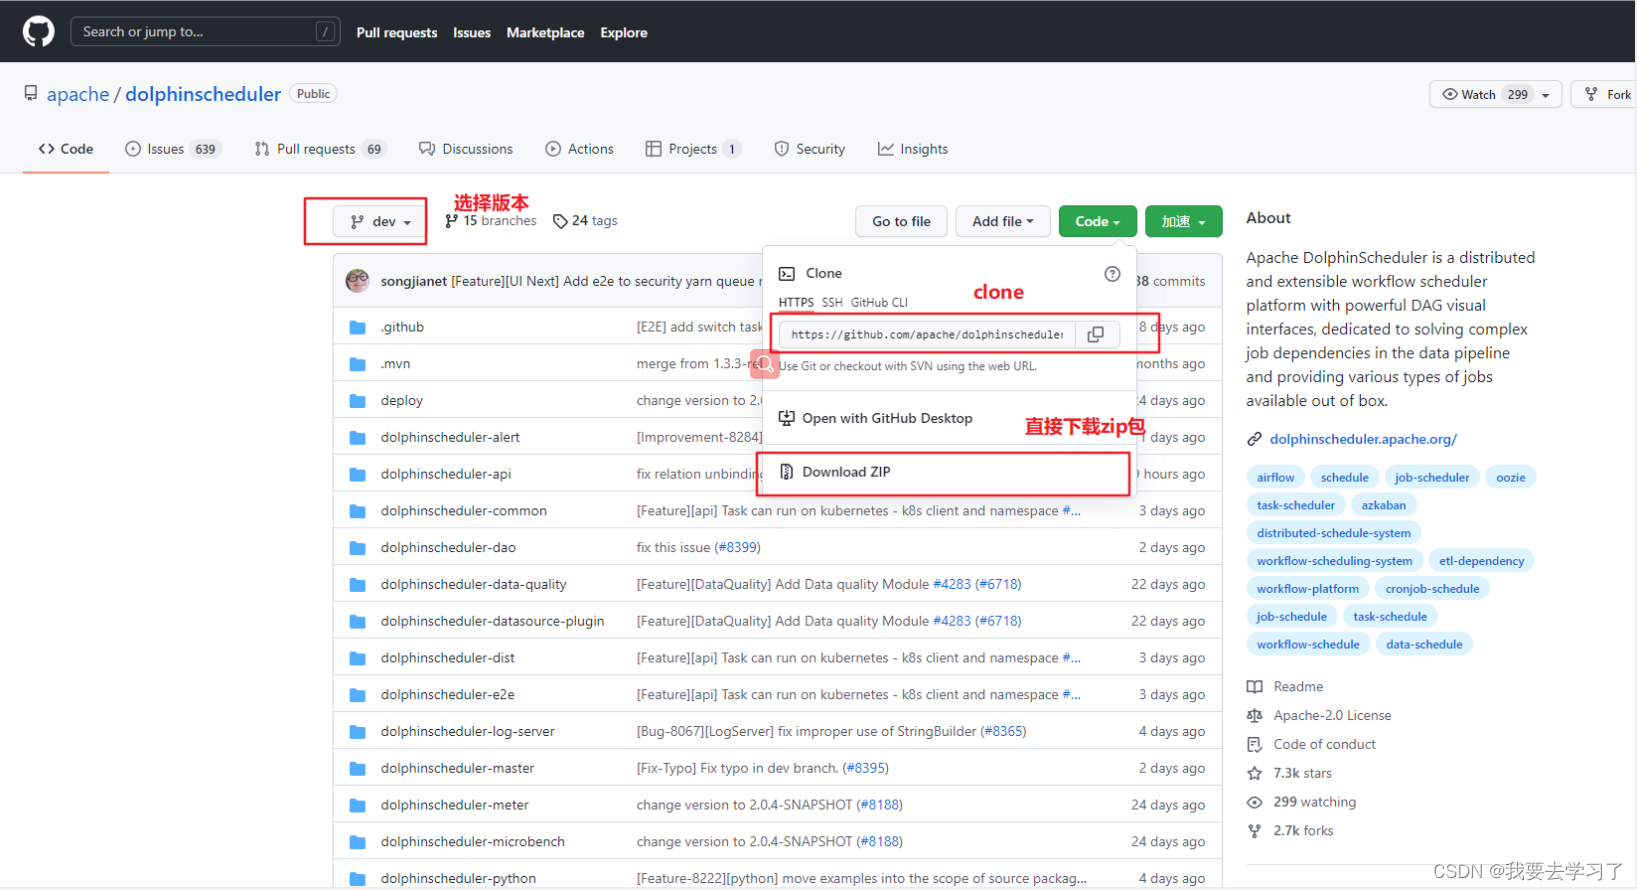Open the dev branch selector dropdown
This screenshot has width=1637, height=890.
pos(380,222)
